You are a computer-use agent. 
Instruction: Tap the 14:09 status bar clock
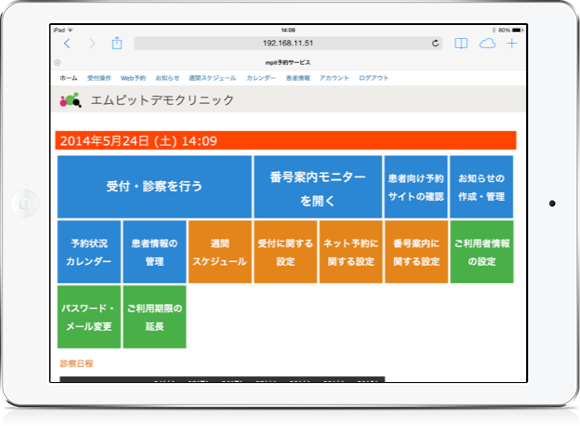click(x=288, y=30)
